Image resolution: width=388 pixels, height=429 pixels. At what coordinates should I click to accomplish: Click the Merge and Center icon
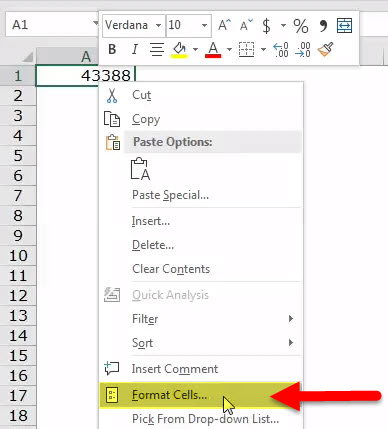(344, 25)
